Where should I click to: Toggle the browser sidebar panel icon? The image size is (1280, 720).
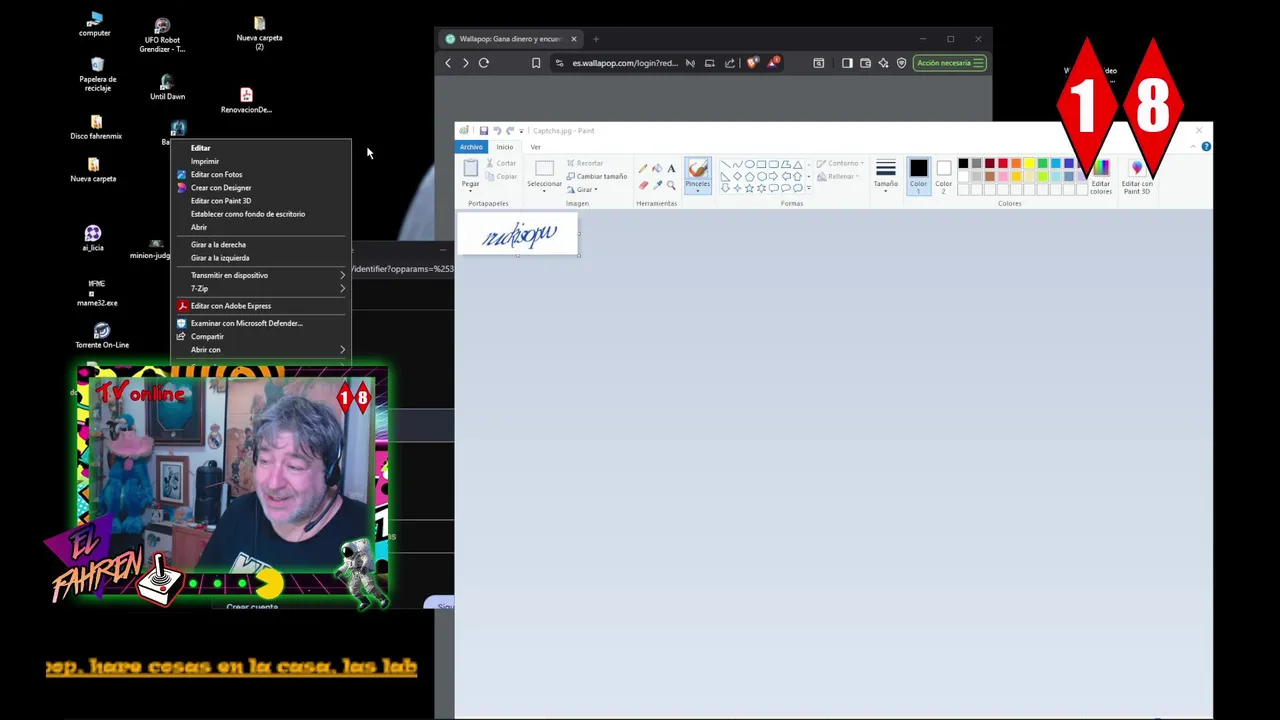tap(847, 63)
